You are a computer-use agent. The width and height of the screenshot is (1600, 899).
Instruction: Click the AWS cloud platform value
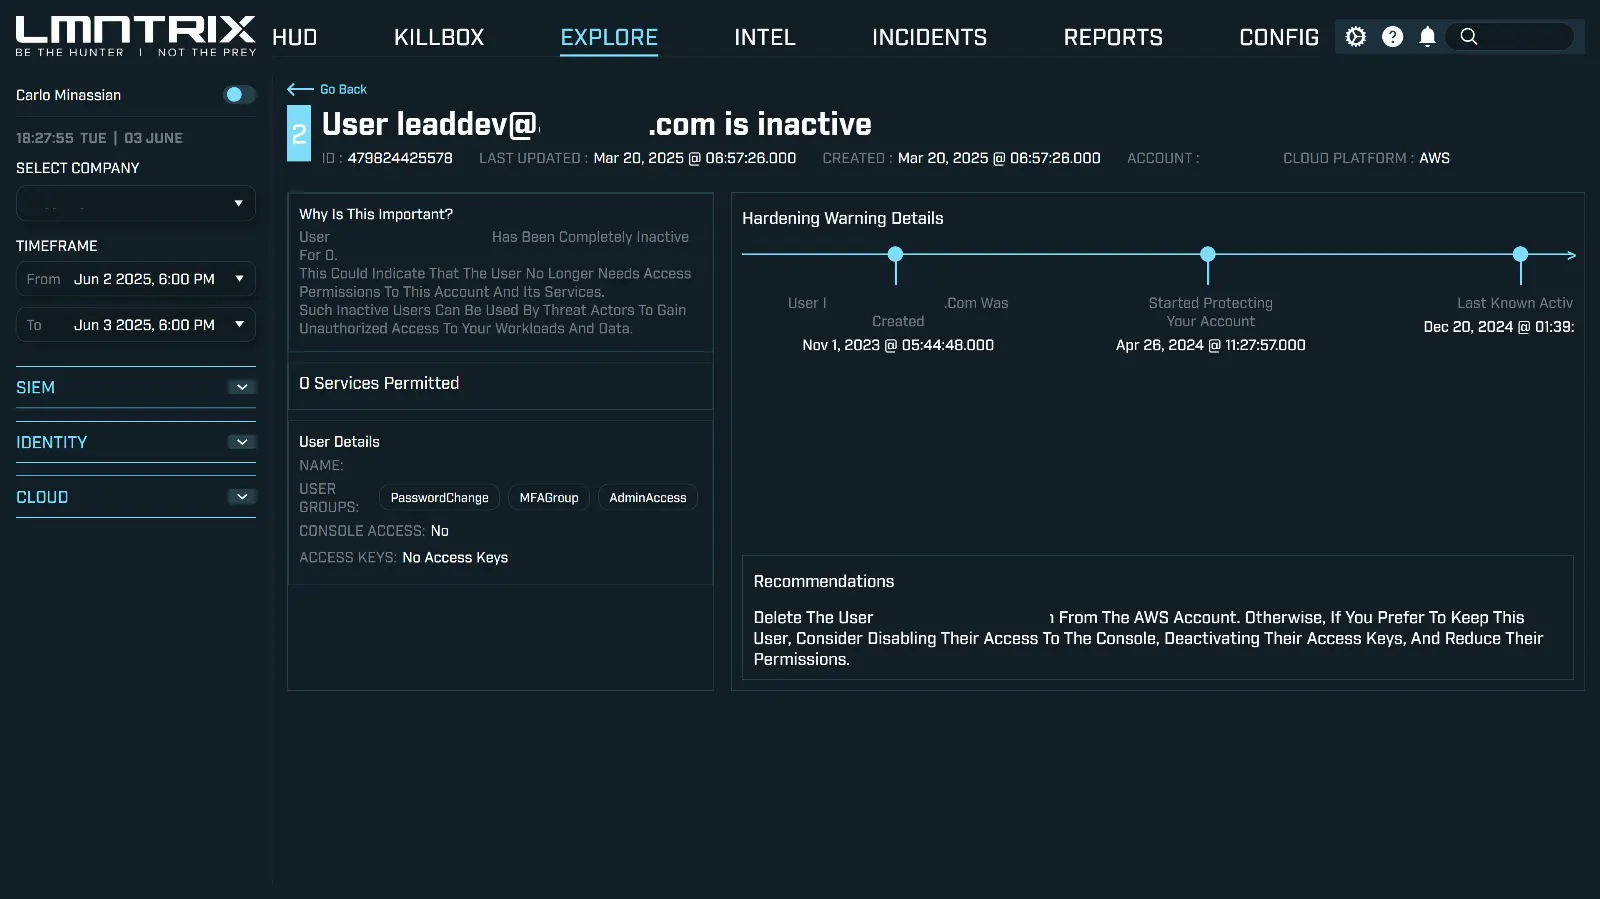coord(1434,158)
